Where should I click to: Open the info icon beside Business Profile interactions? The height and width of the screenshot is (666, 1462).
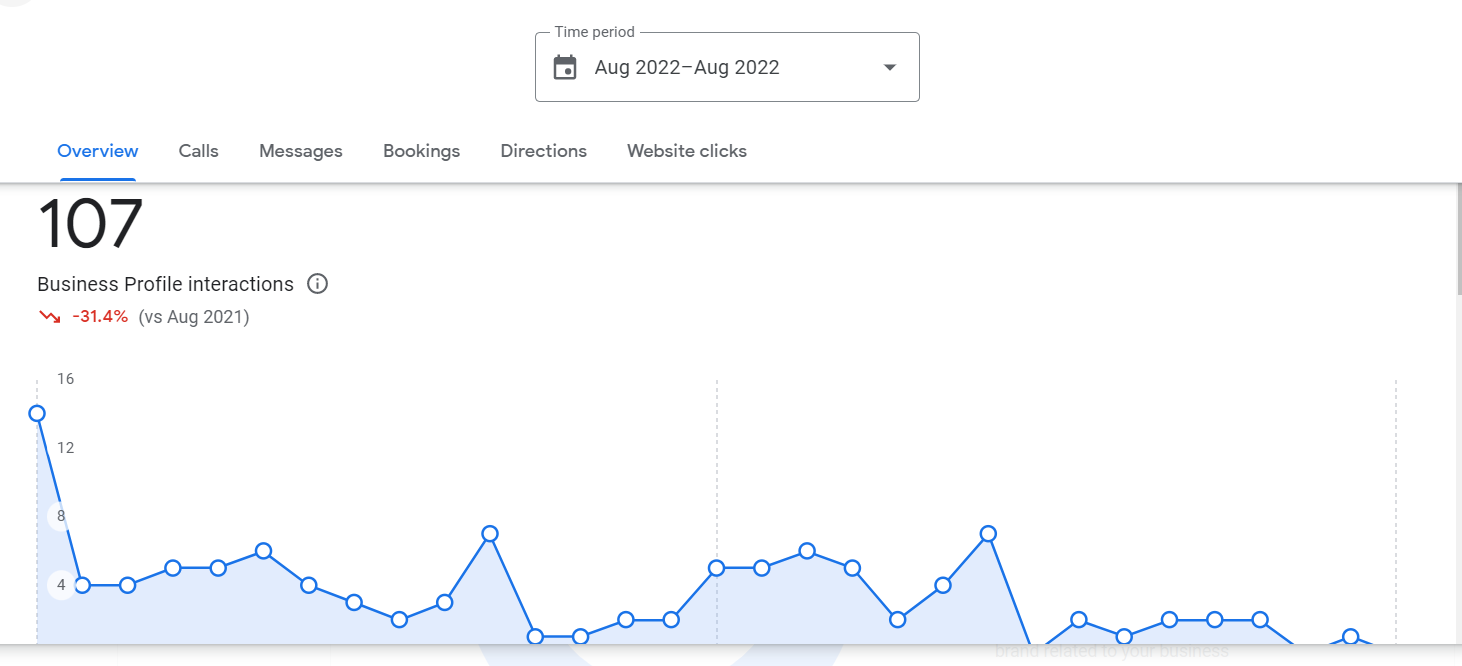317,284
